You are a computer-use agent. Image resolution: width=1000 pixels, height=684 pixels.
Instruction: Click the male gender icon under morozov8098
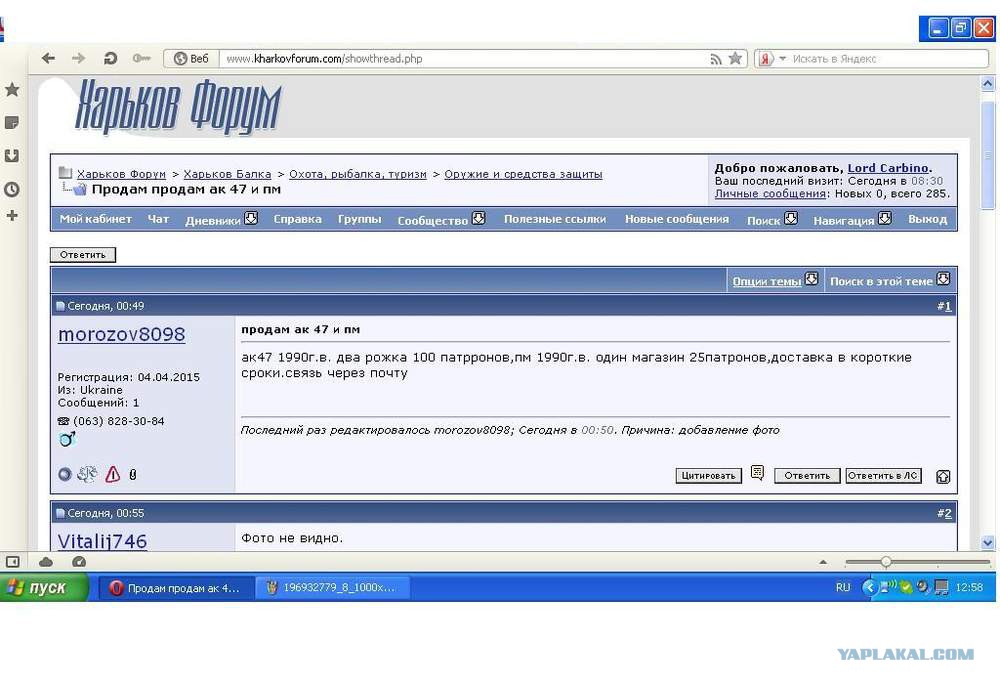click(67, 439)
